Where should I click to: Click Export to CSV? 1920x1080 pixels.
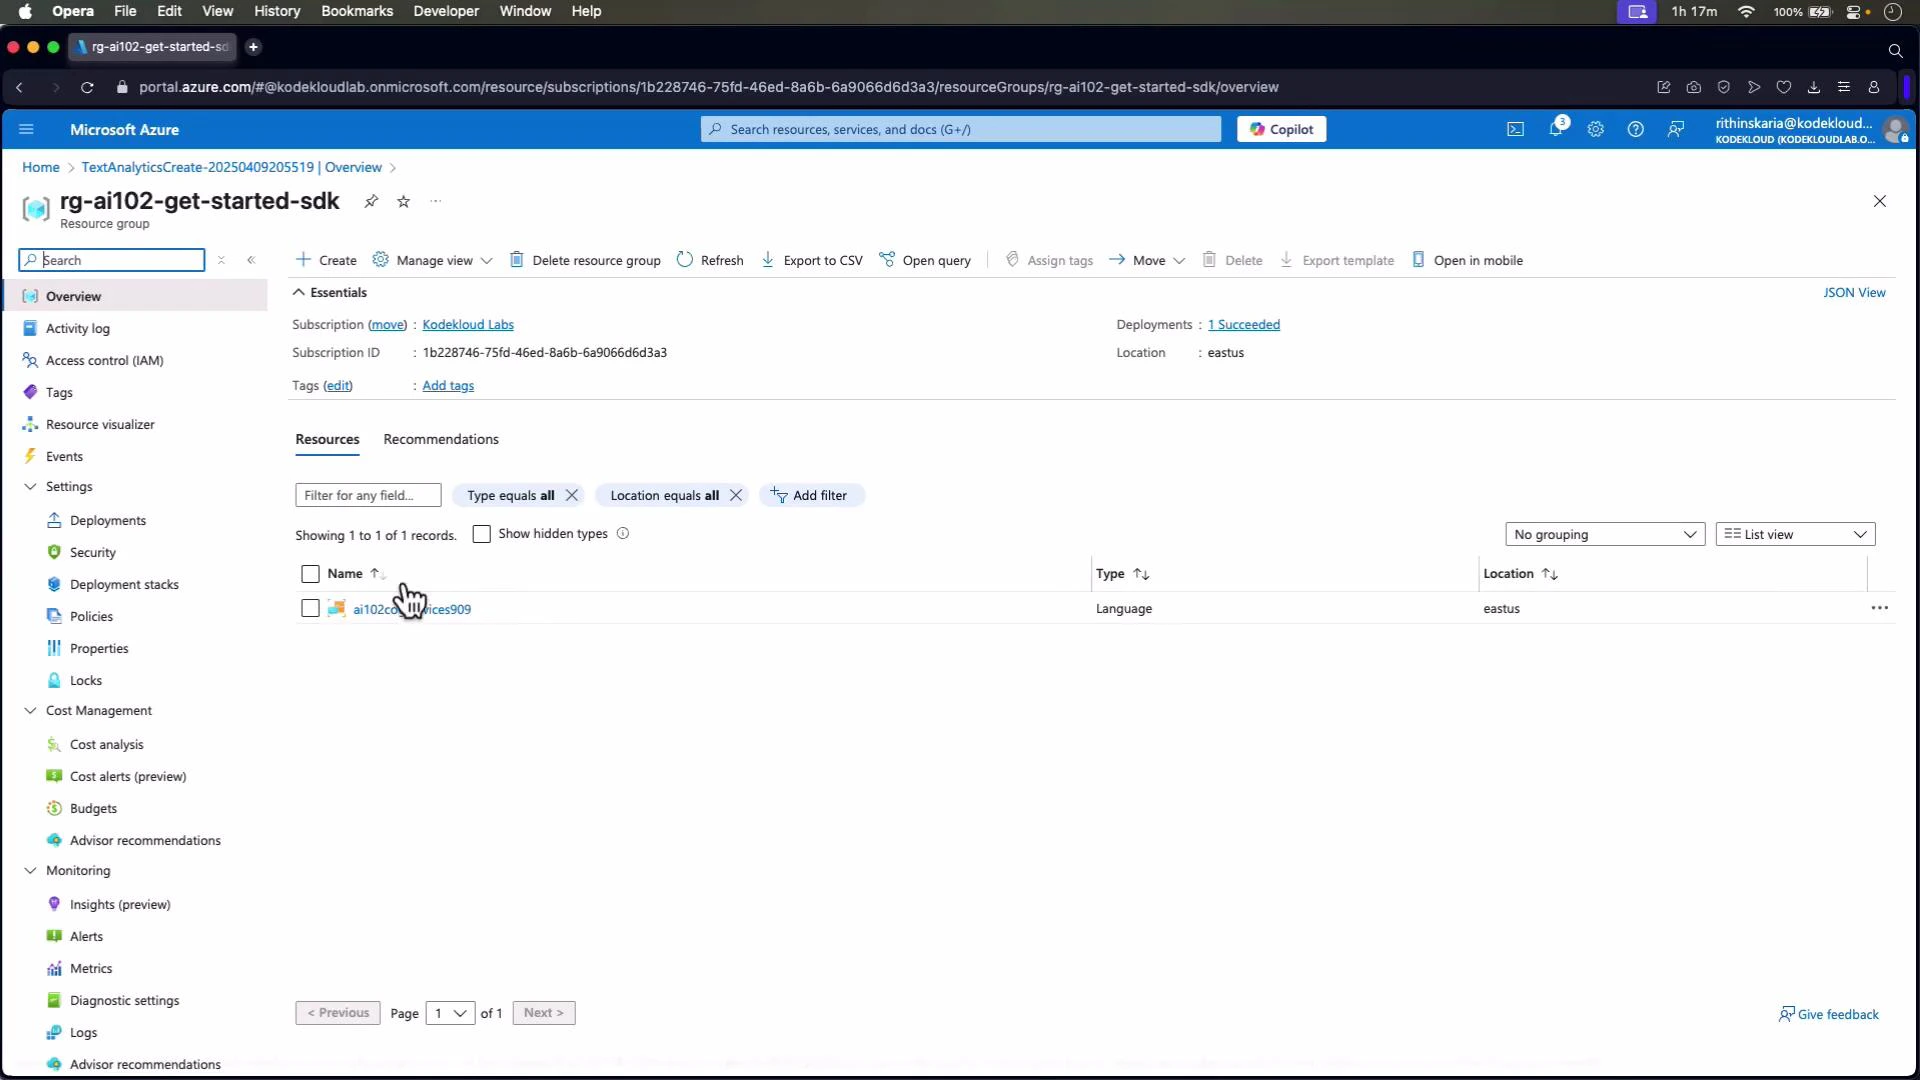(x=812, y=260)
